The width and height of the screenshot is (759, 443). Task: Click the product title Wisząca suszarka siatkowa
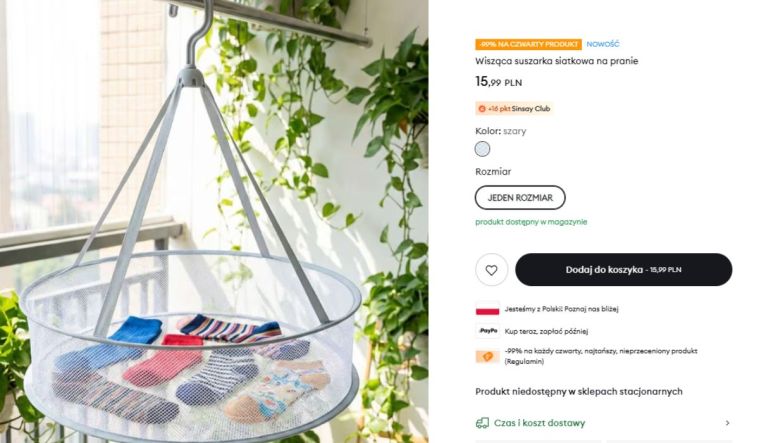(x=556, y=61)
